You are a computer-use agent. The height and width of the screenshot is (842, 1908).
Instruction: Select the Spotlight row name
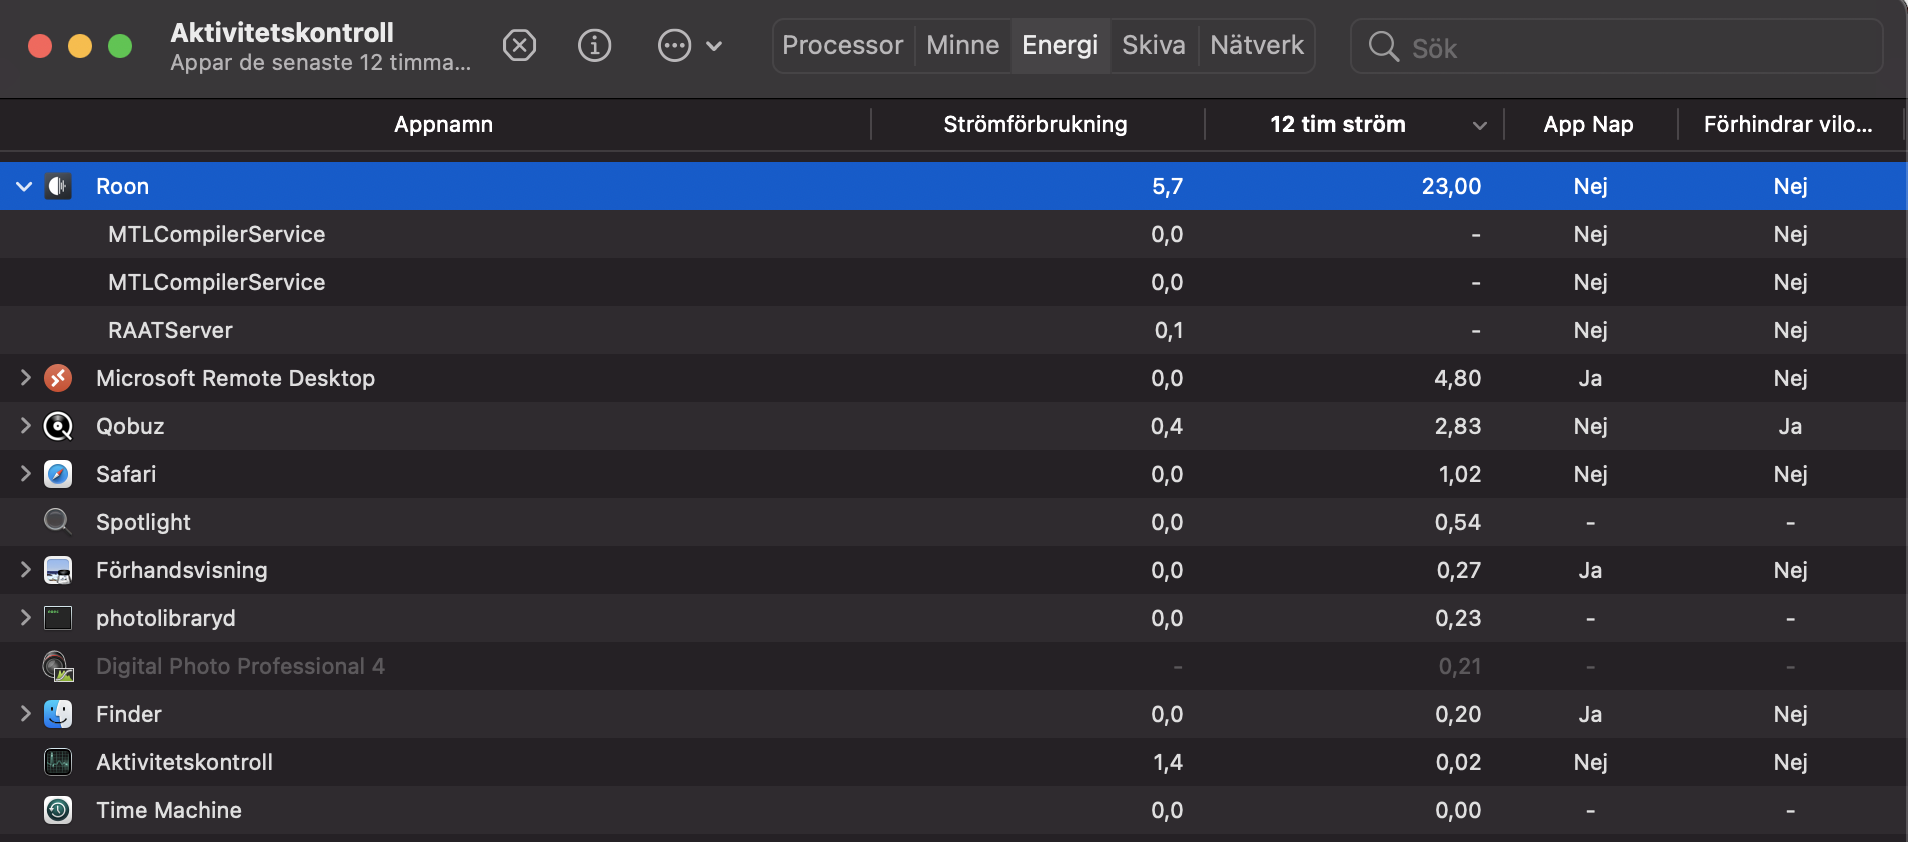coord(143,522)
